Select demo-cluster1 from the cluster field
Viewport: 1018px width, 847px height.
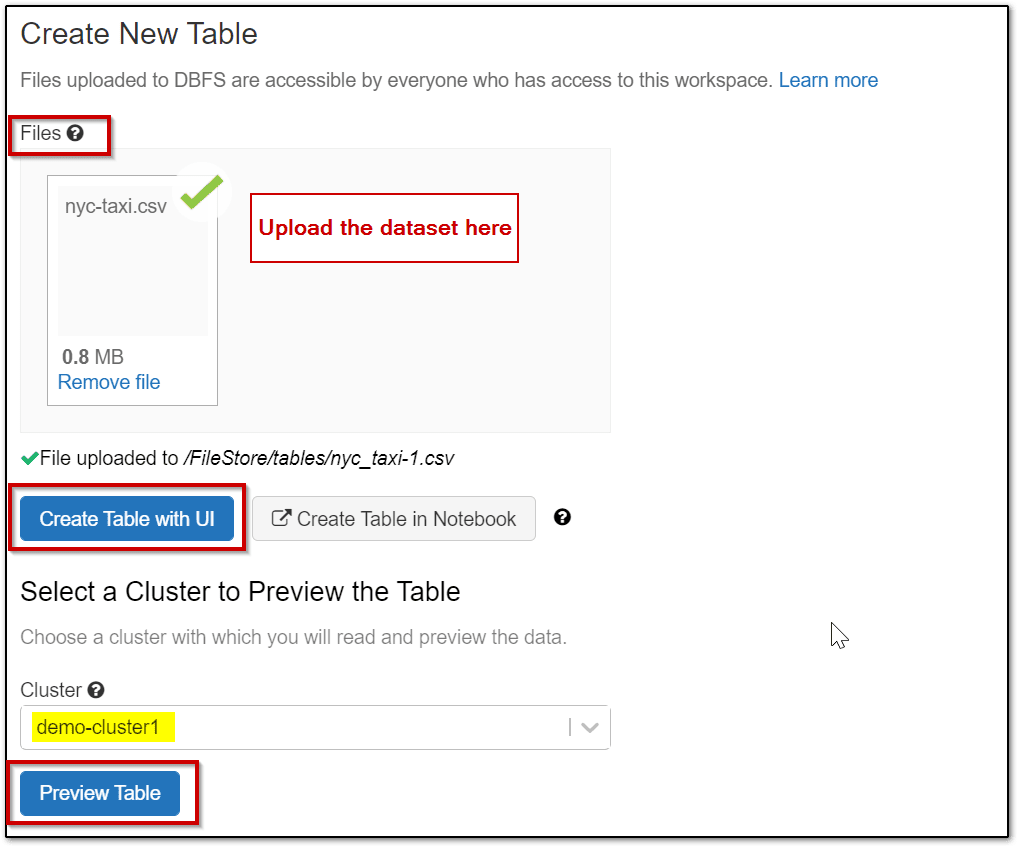click(x=100, y=727)
